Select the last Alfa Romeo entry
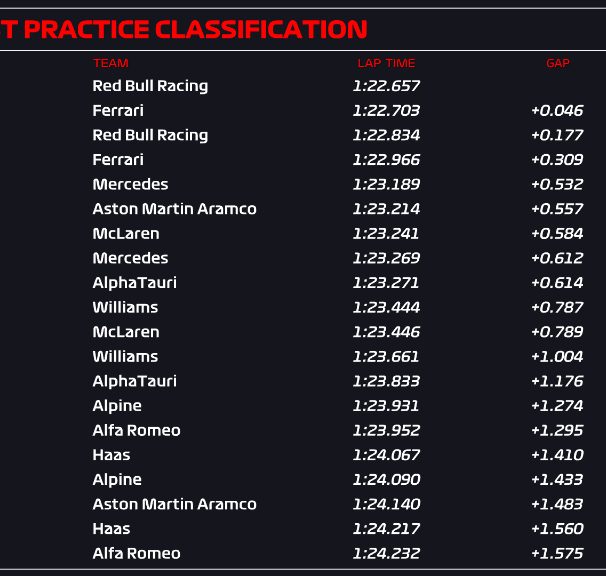The width and height of the screenshot is (606, 576). [136, 553]
